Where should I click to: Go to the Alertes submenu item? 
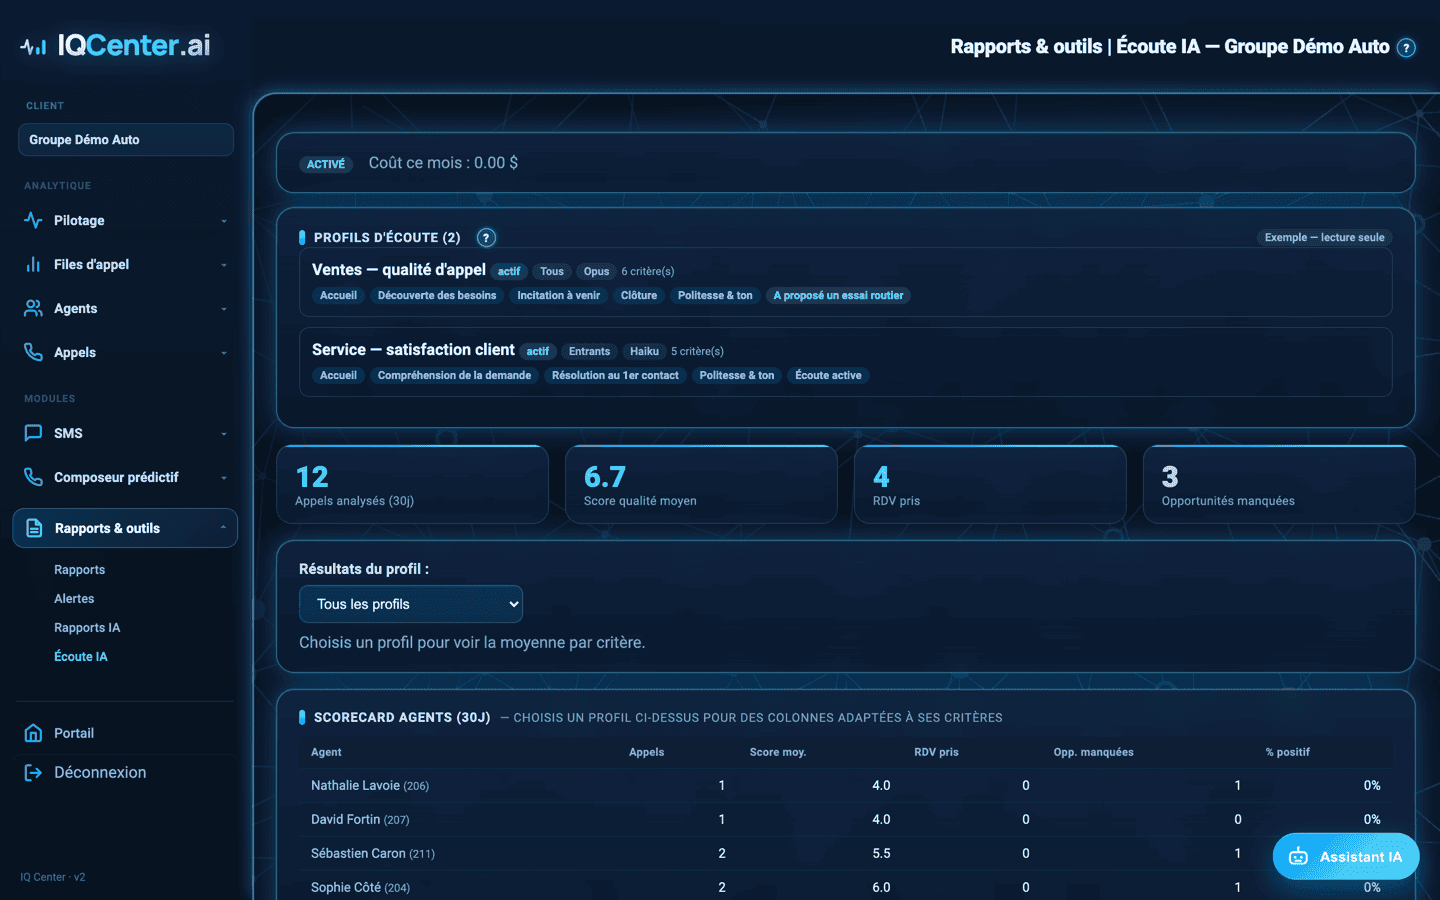pyautogui.click(x=74, y=599)
